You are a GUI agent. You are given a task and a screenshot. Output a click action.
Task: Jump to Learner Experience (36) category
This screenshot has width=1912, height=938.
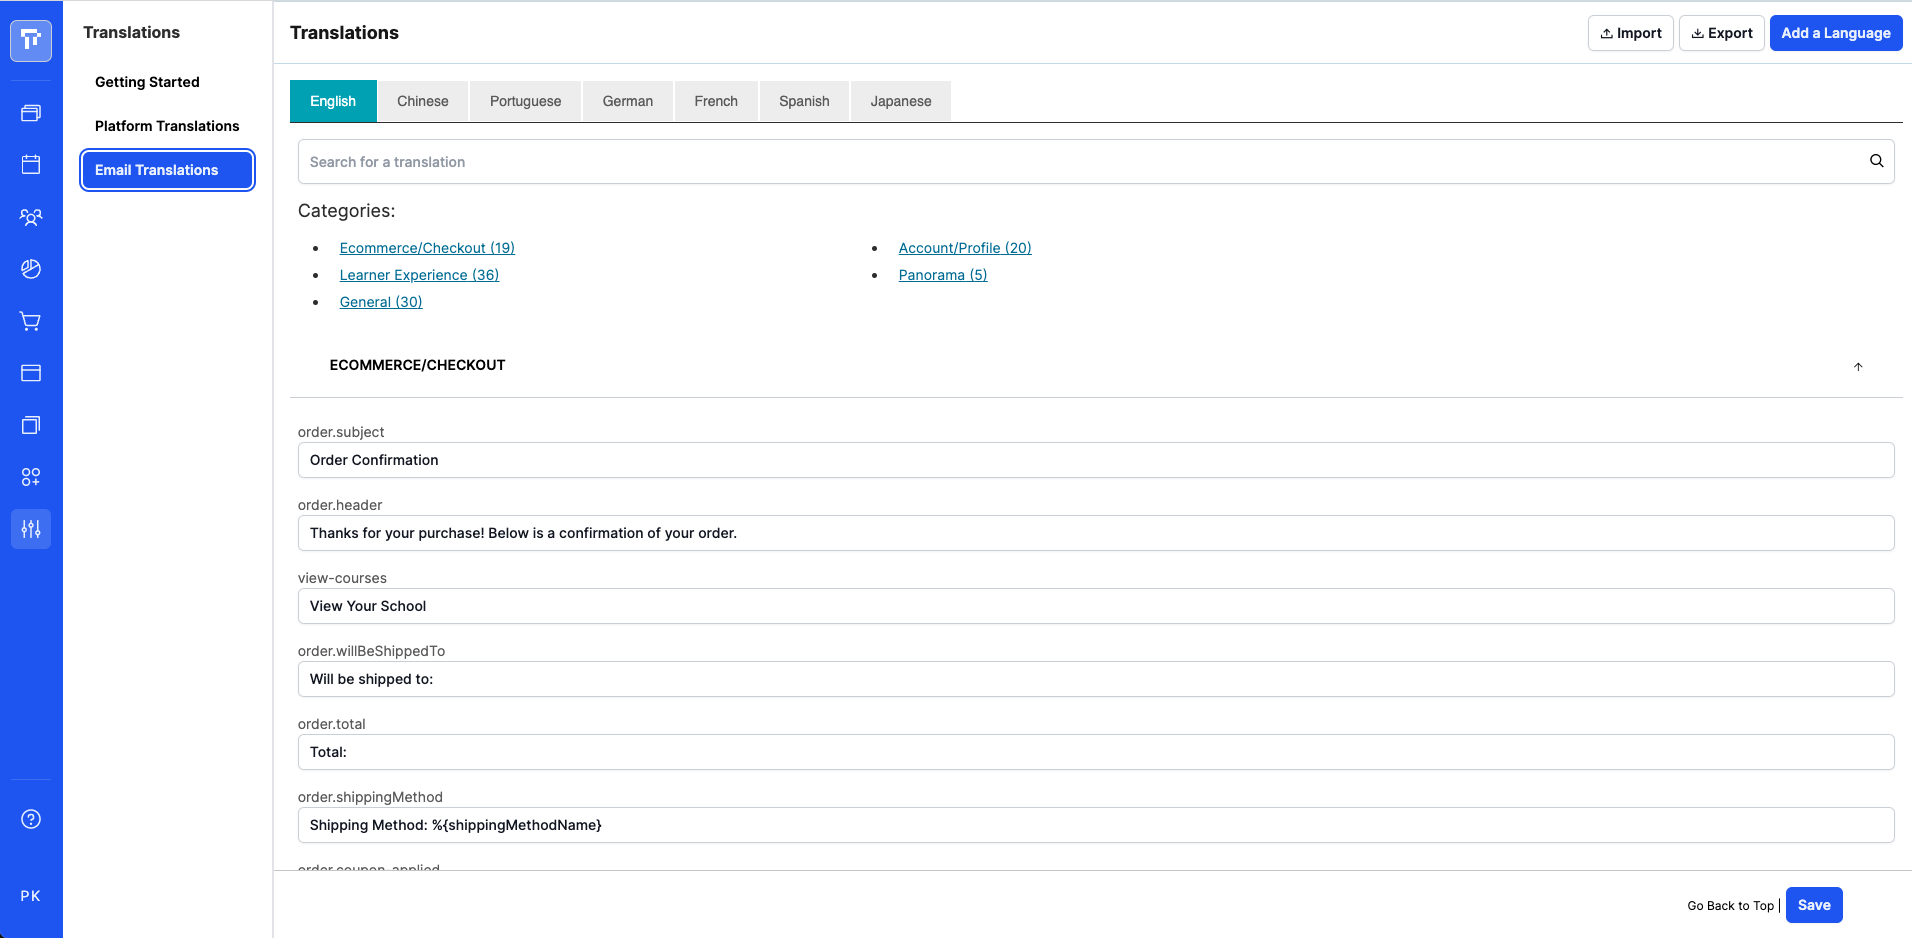click(419, 275)
